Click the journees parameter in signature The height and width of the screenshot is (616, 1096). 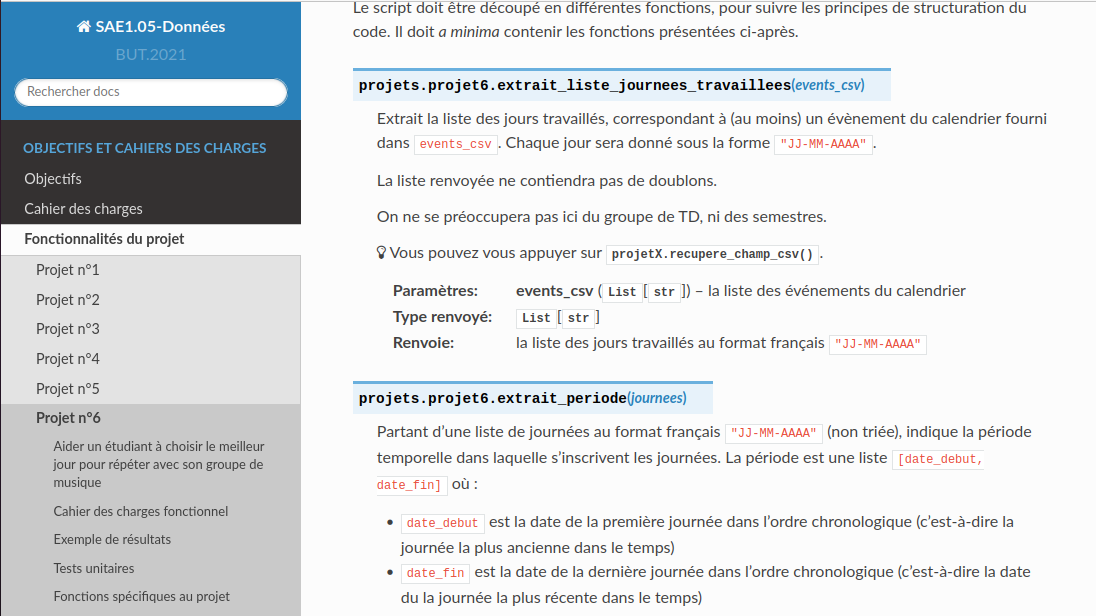point(657,399)
